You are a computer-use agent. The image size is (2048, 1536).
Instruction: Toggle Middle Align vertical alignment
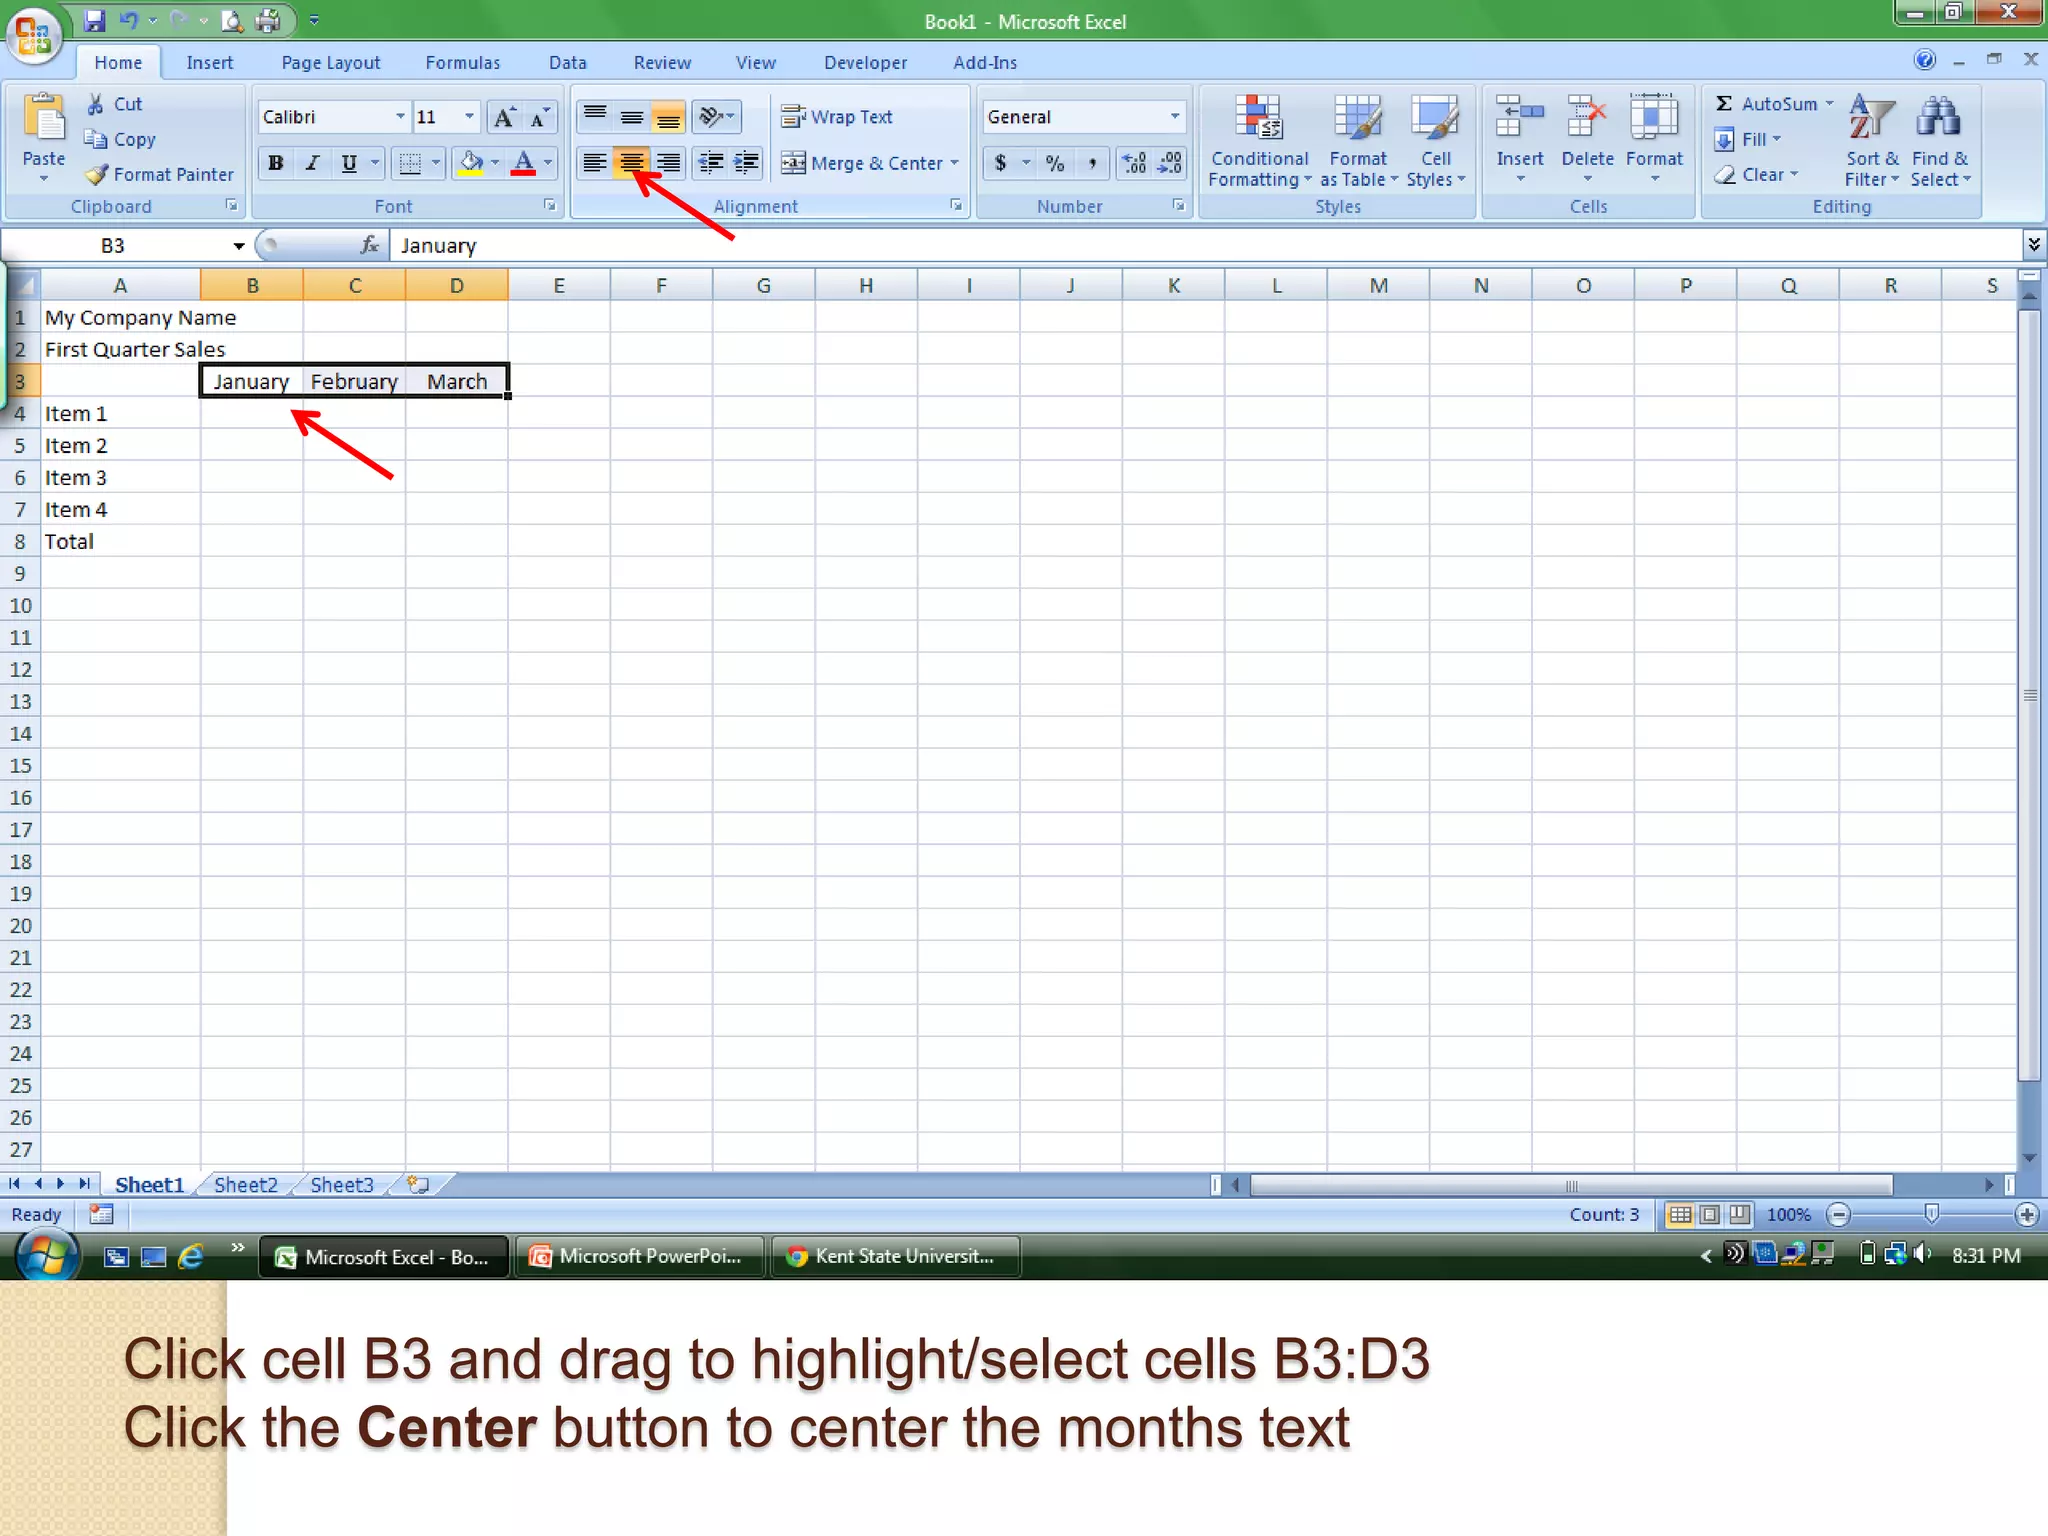pos(631,117)
